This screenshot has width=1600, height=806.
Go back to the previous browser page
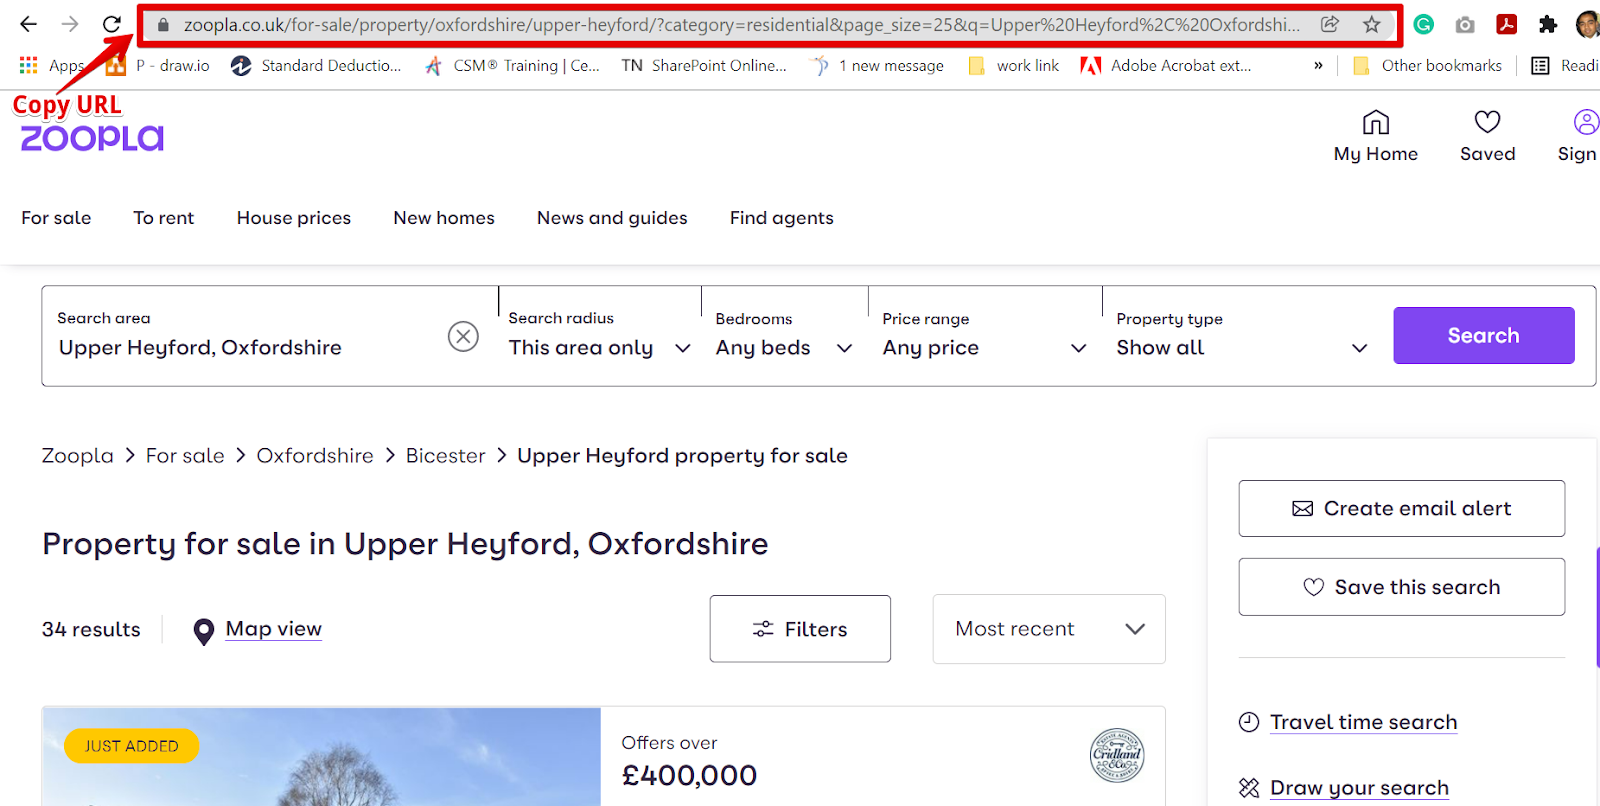click(x=29, y=24)
